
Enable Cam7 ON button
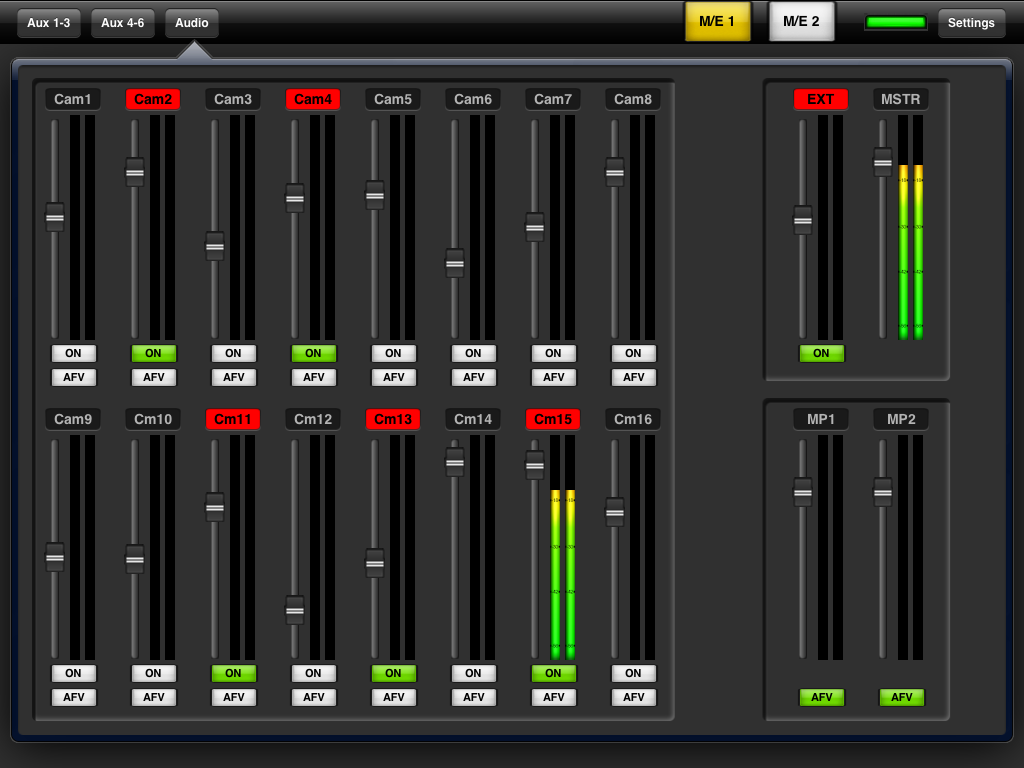tap(554, 353)
